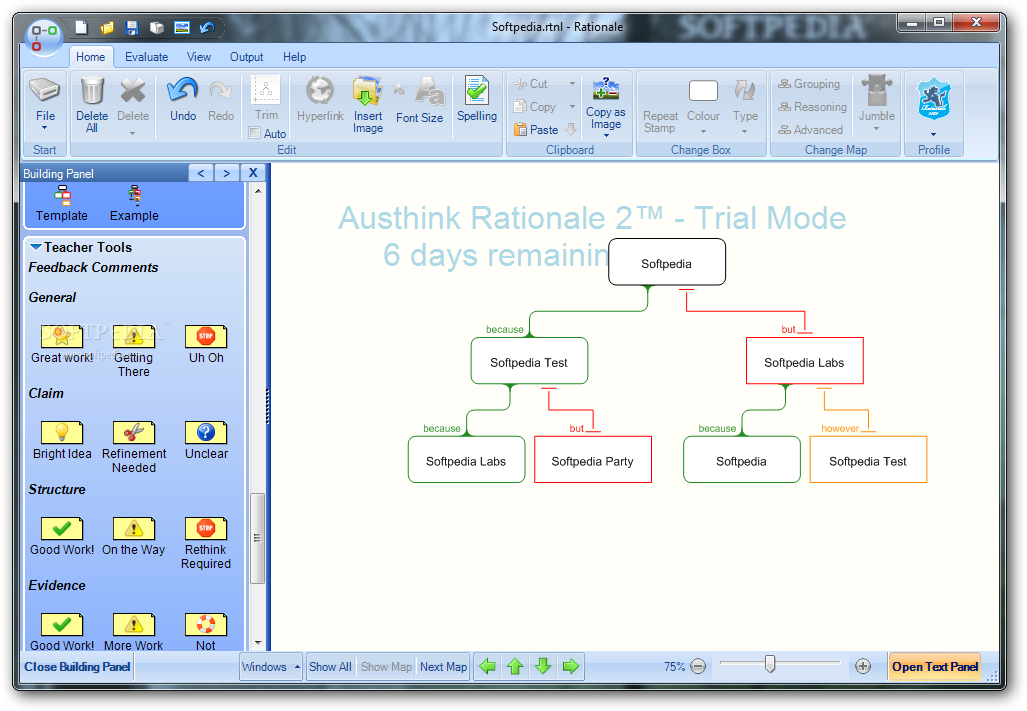1027x711 pixels.
Task: Click the zoom out minus button
Action: 698,666
